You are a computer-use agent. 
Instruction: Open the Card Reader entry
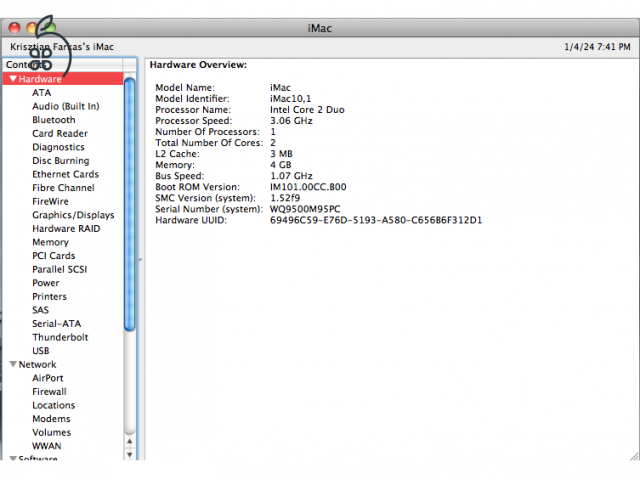[x=60, y=133]
